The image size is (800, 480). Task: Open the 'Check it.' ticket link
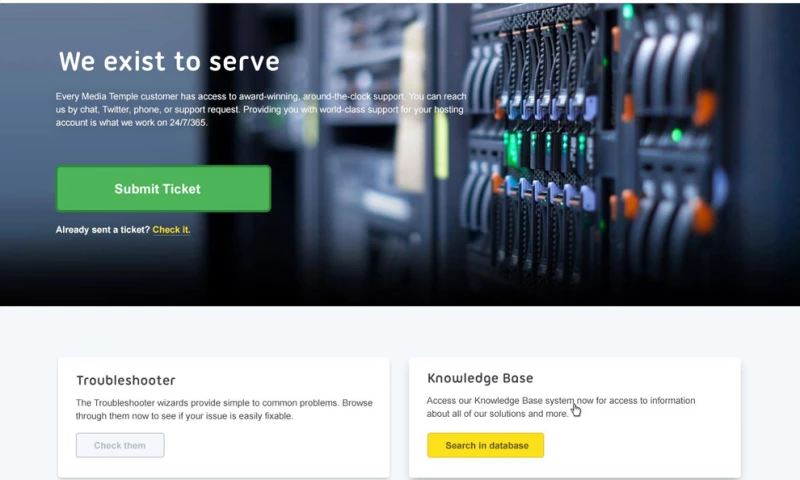tap(171, 230)
